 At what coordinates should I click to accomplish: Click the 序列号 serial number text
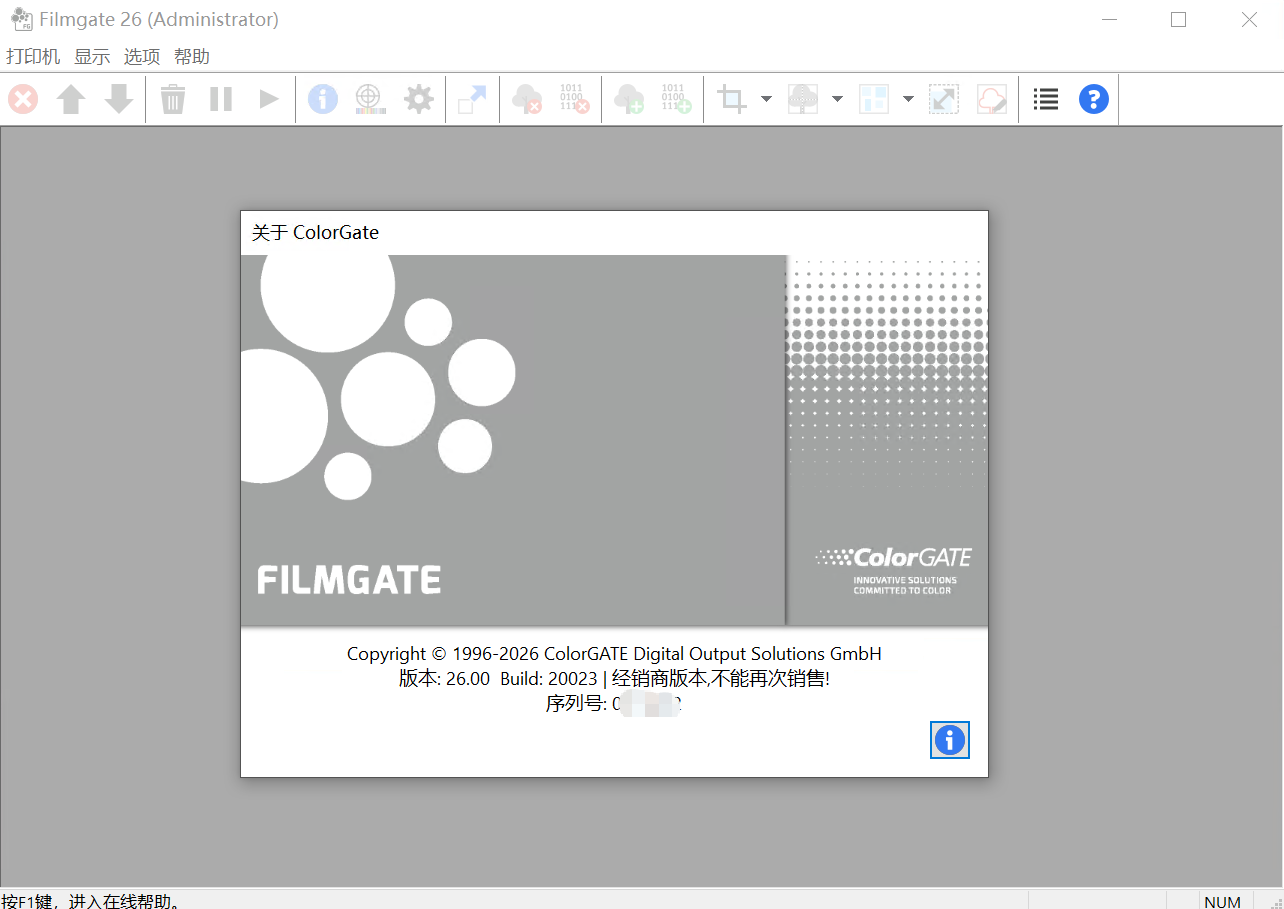(614, 704)
